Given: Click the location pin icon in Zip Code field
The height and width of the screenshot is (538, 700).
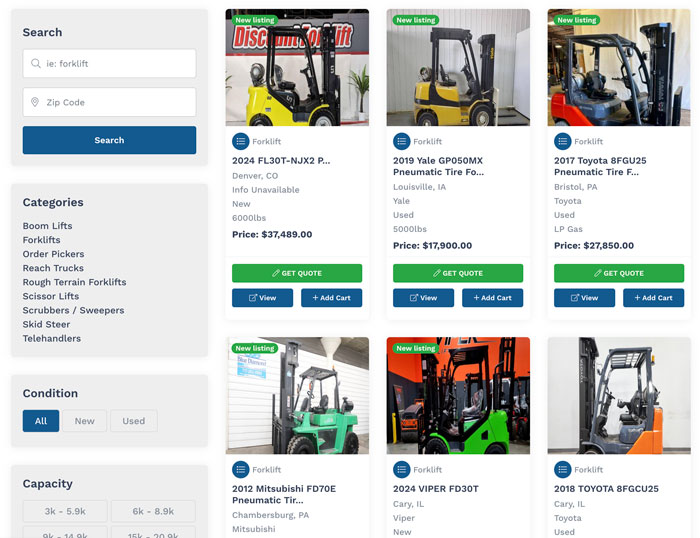Looking at the screenshot, I should [x=35, y=102].
